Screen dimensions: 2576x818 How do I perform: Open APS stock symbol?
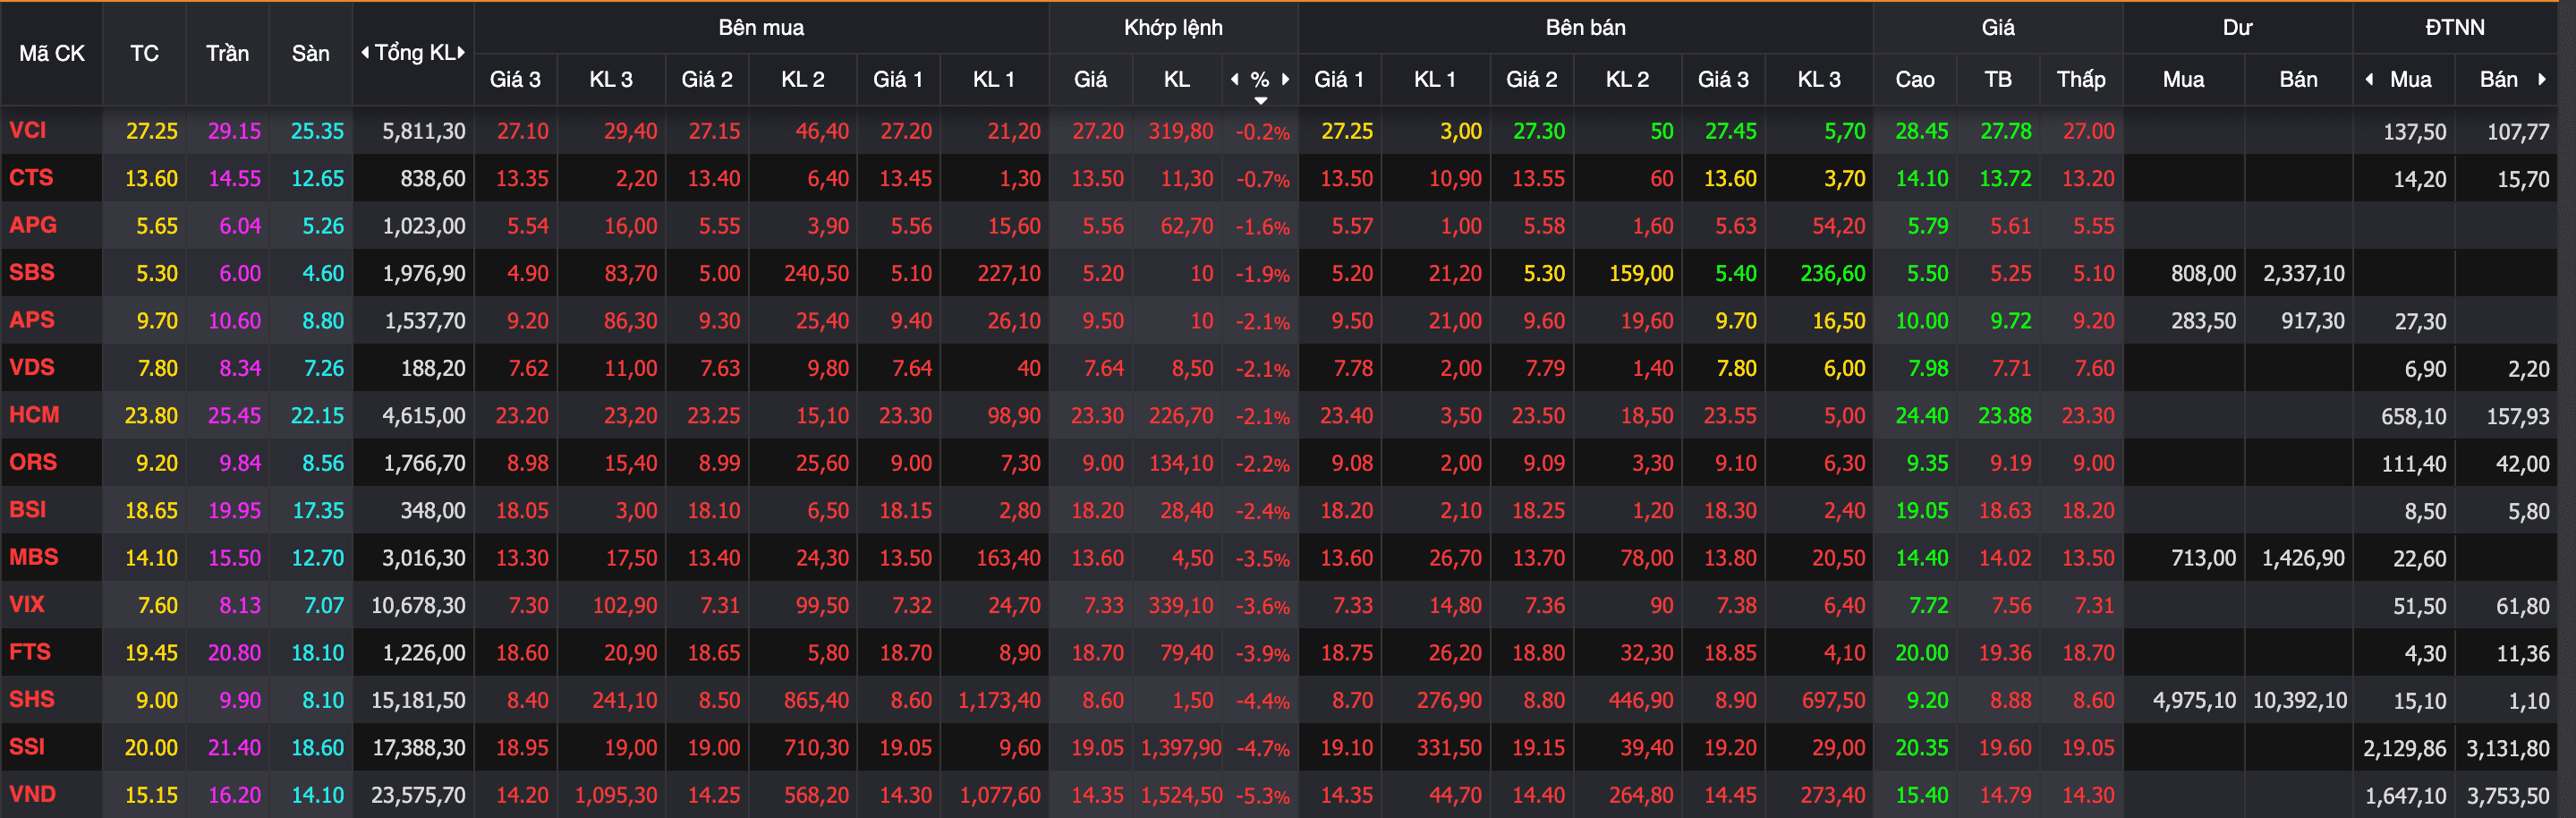point(32,320)
